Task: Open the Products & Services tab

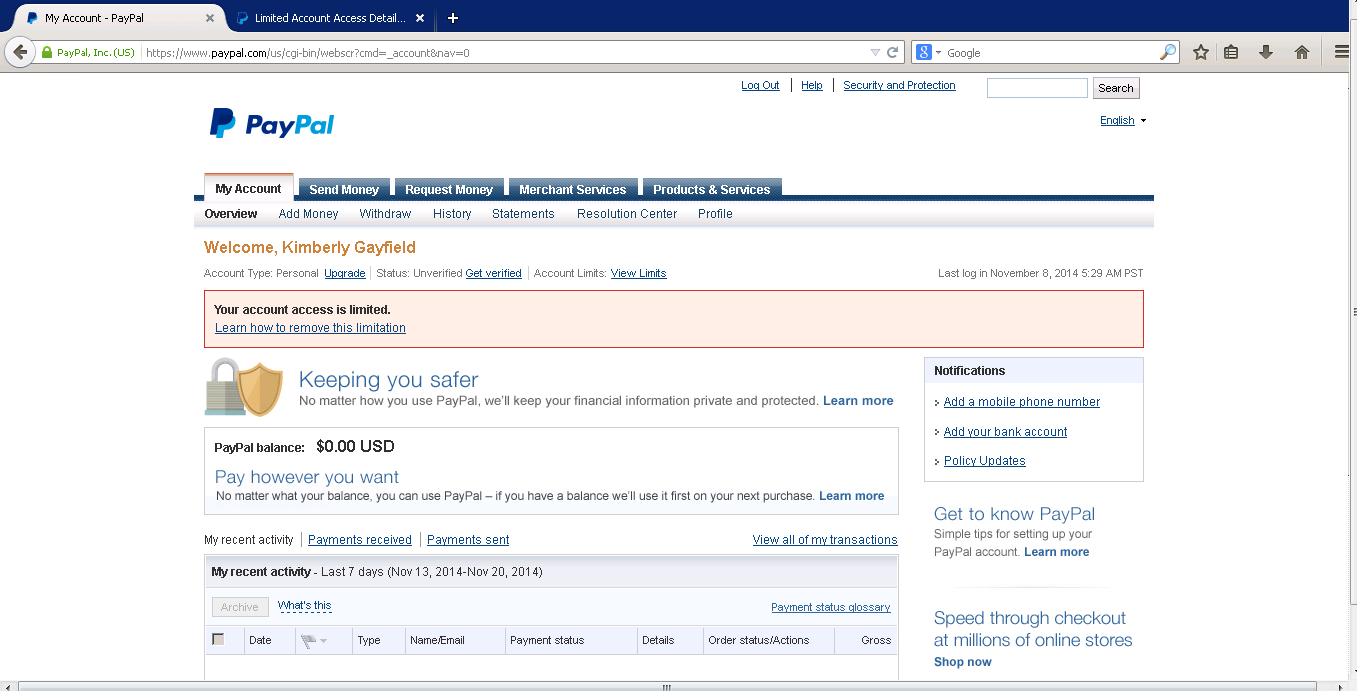Action: click(711, 189)
